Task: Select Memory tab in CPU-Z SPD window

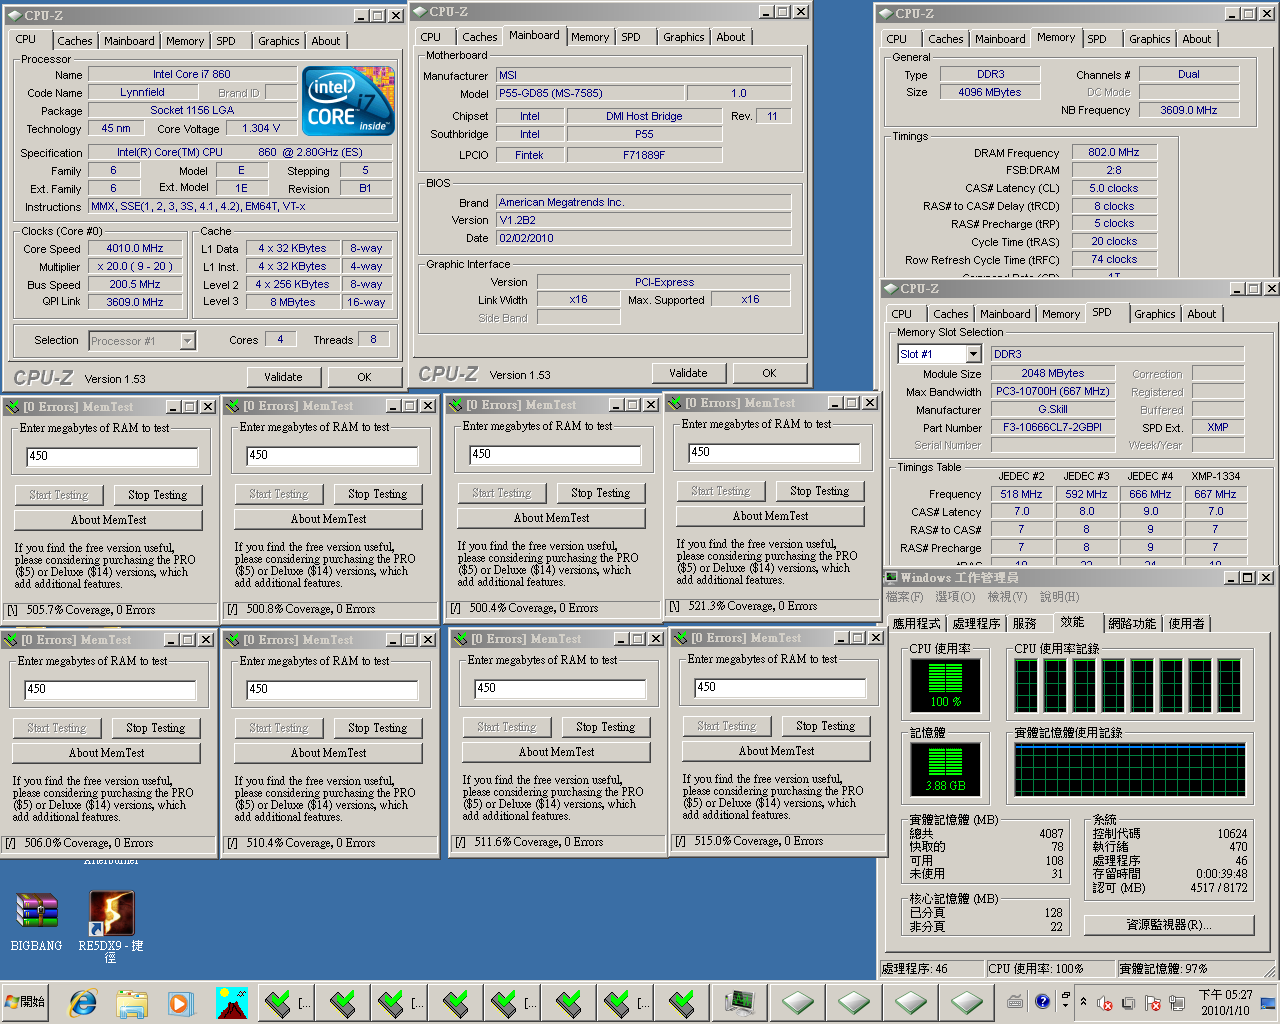Action: coord(1061,314)
